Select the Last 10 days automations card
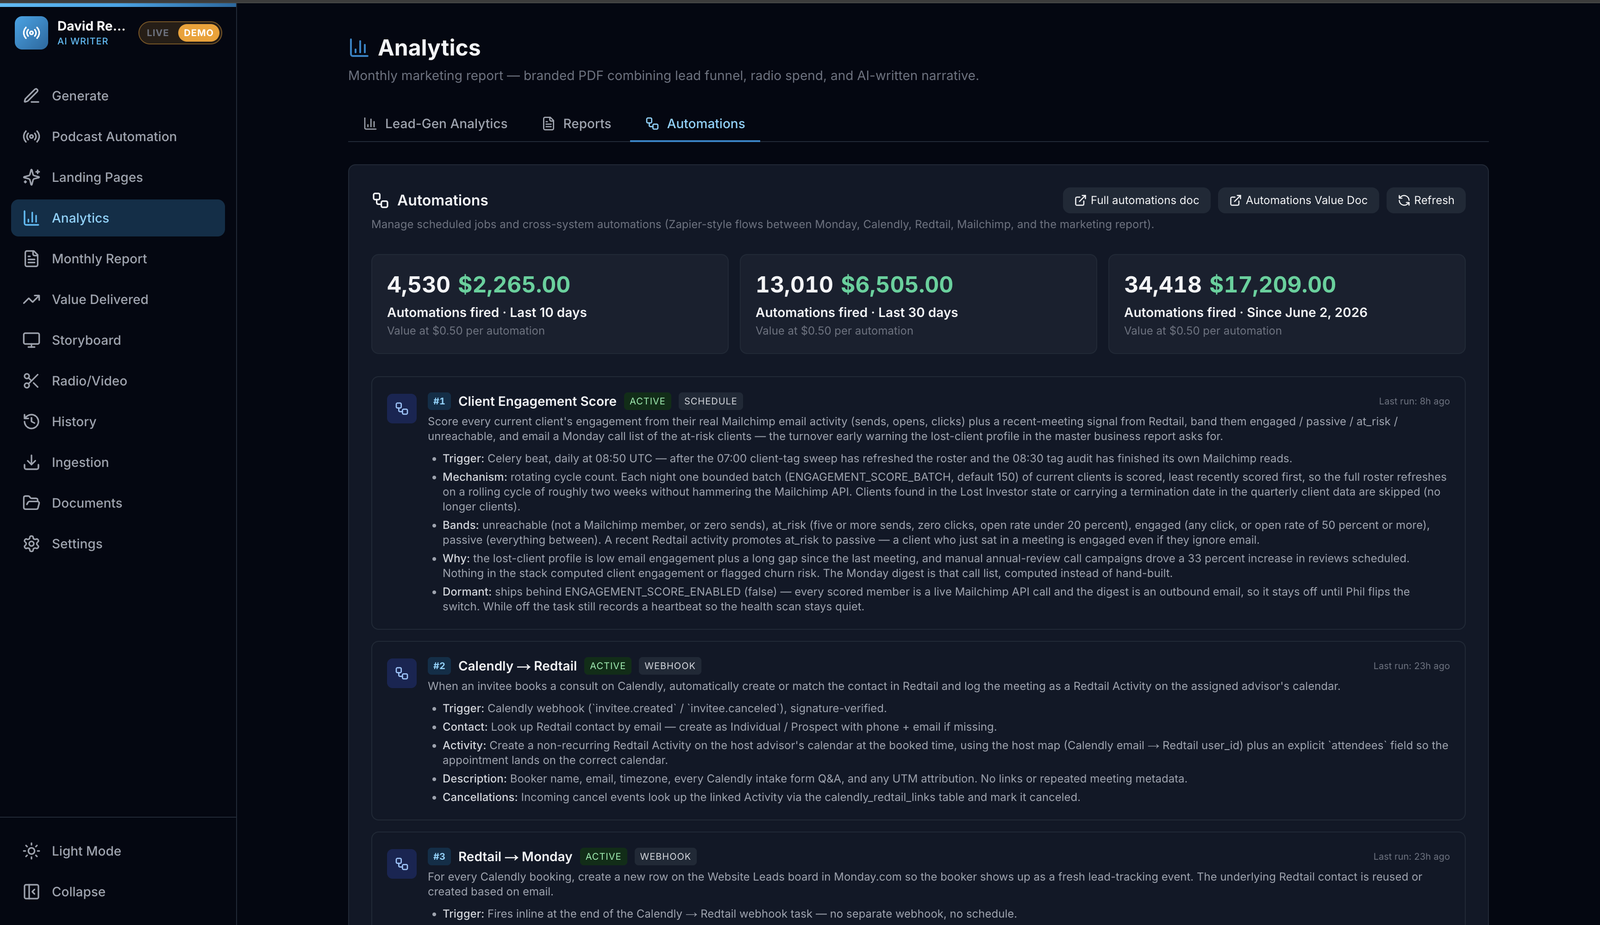This screenshot has height=925, width=1600. pyautogui.click(x=550, y=304)
